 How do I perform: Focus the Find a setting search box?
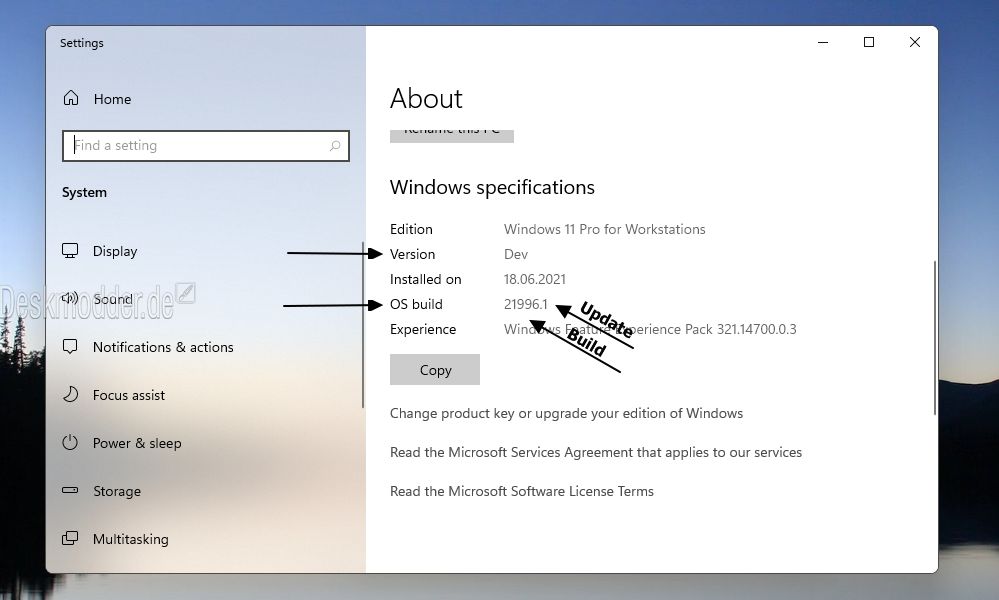206,146
